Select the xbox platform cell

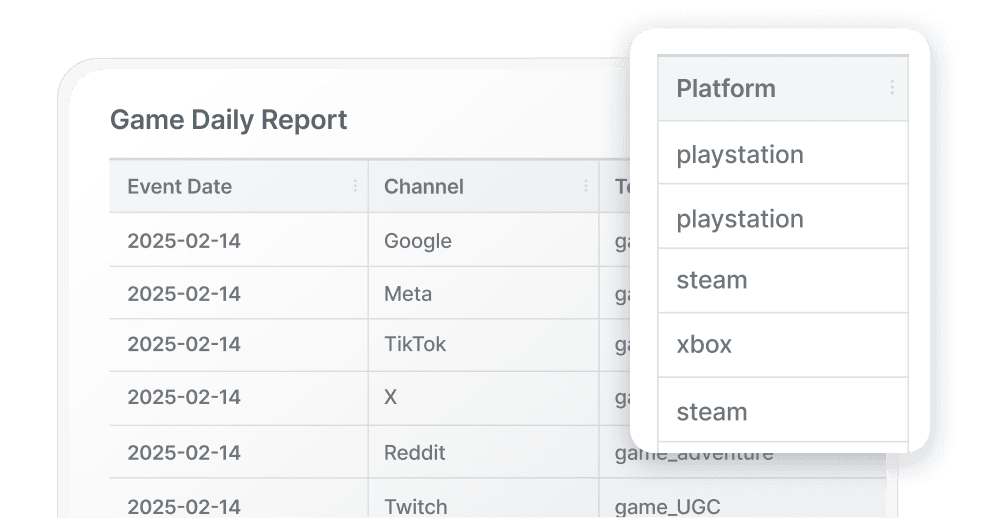tap(704, 344)
